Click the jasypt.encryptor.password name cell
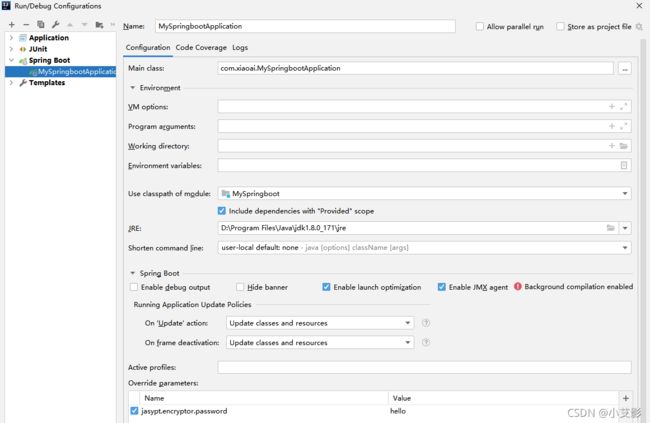Image resolution: width=650 pixels, height=423 pixels. [x=184, y=411]
